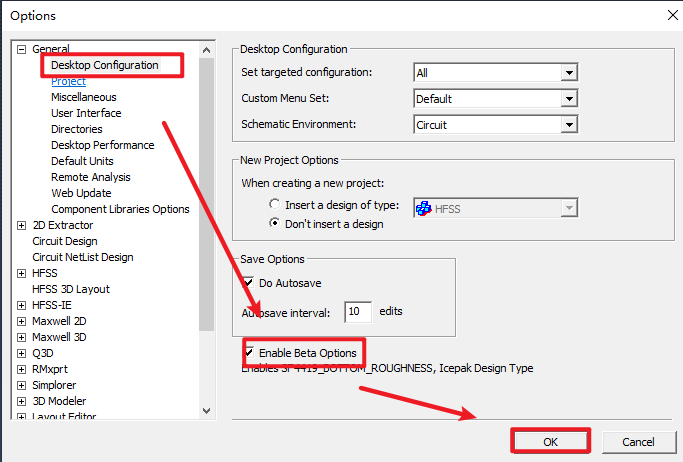The height and width of the screenshot is (462, 683).
Task: Expand the HFSS-IE node
Action: (21, 305)
